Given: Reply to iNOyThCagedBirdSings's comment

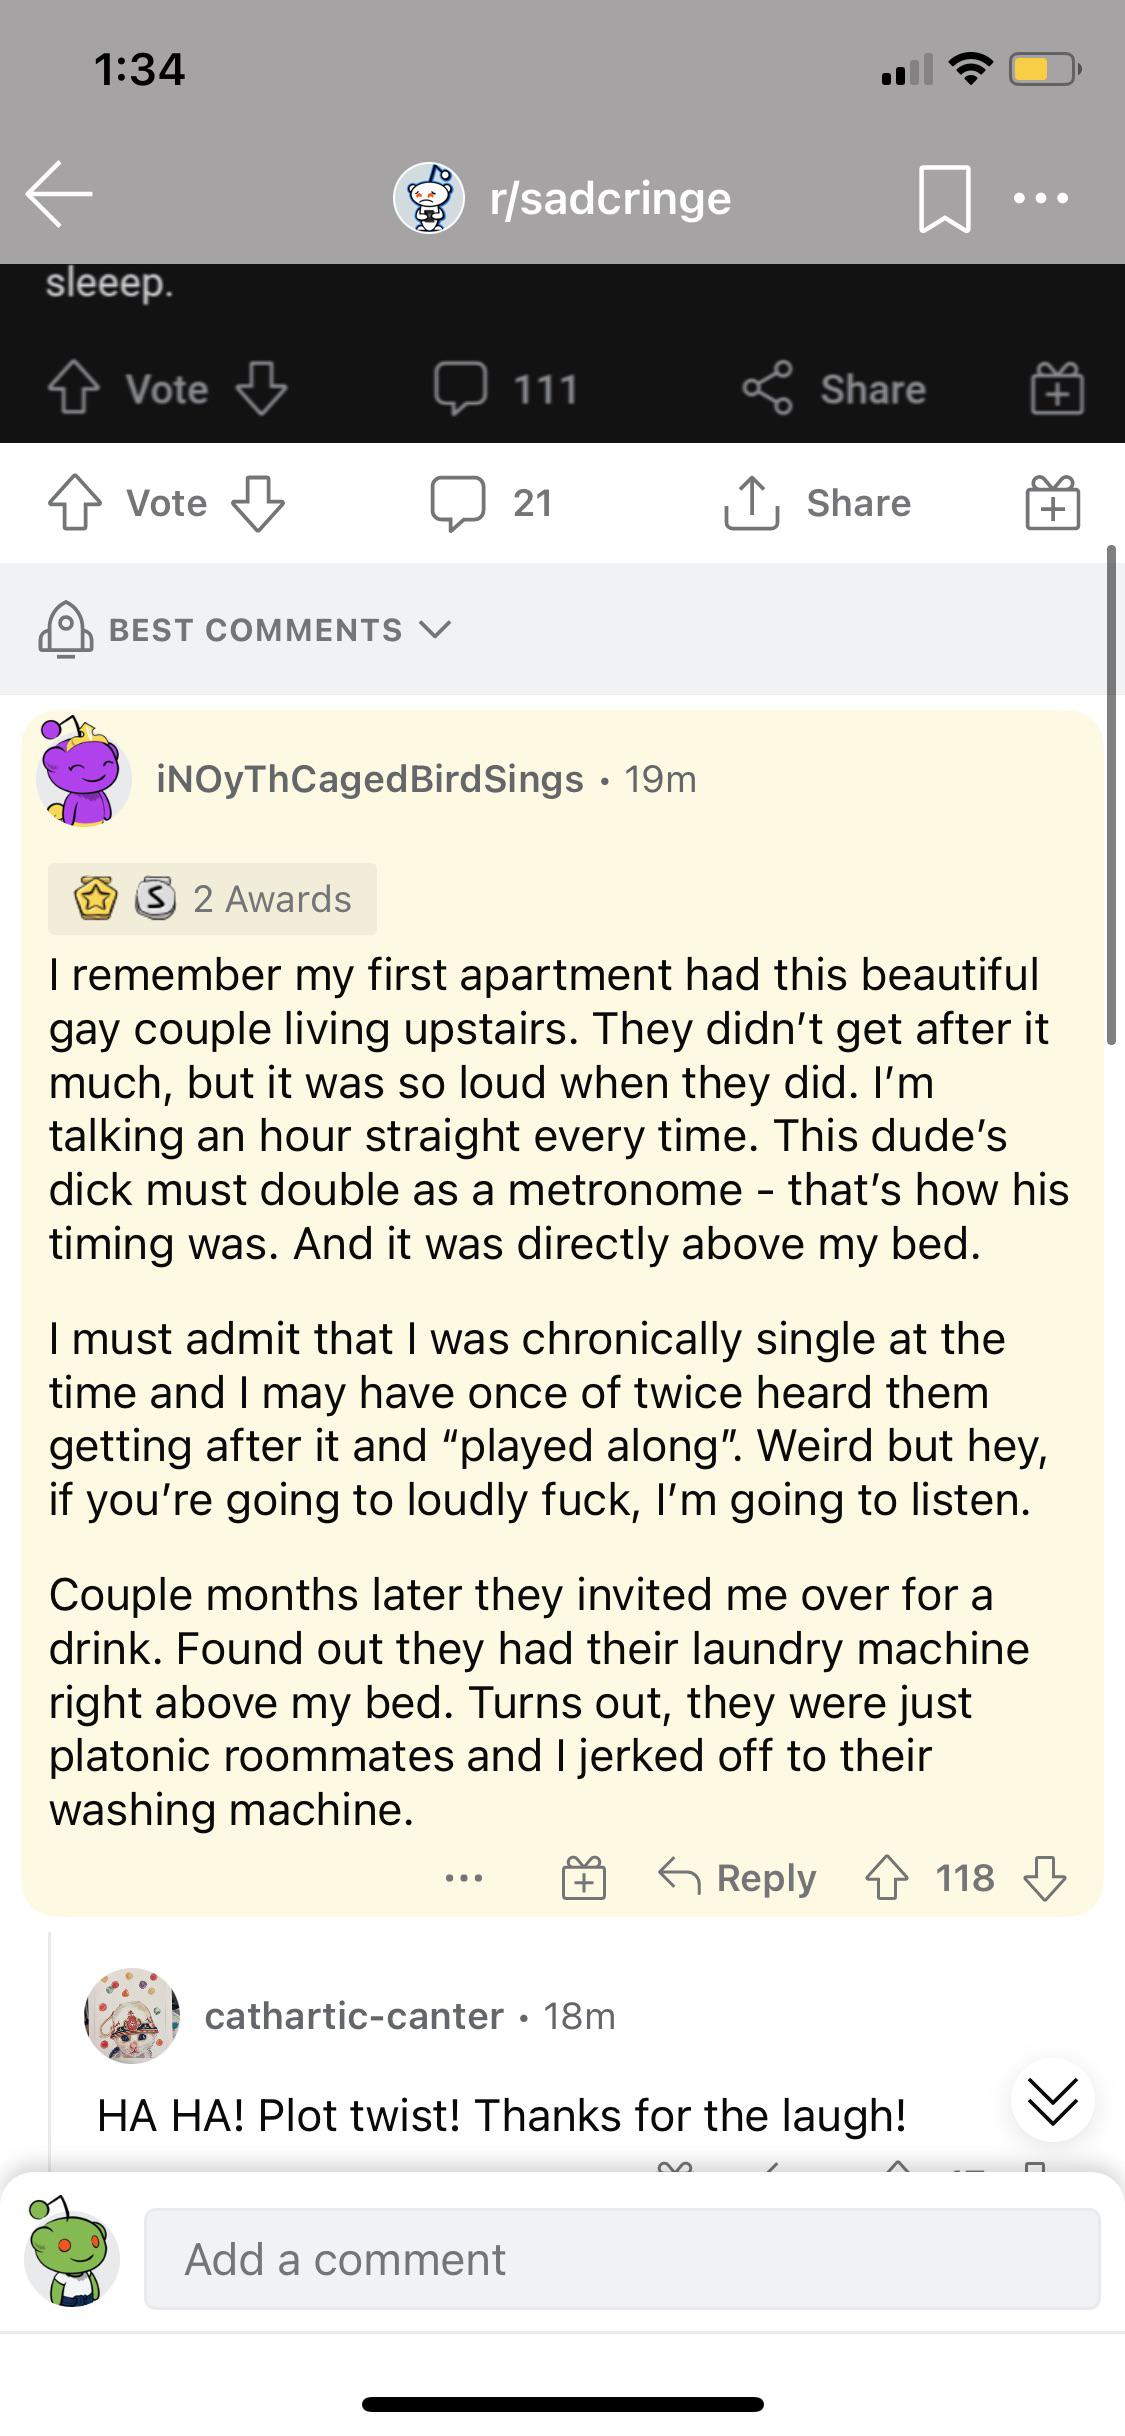Looking at the screenshot, I should [738, 1877].
